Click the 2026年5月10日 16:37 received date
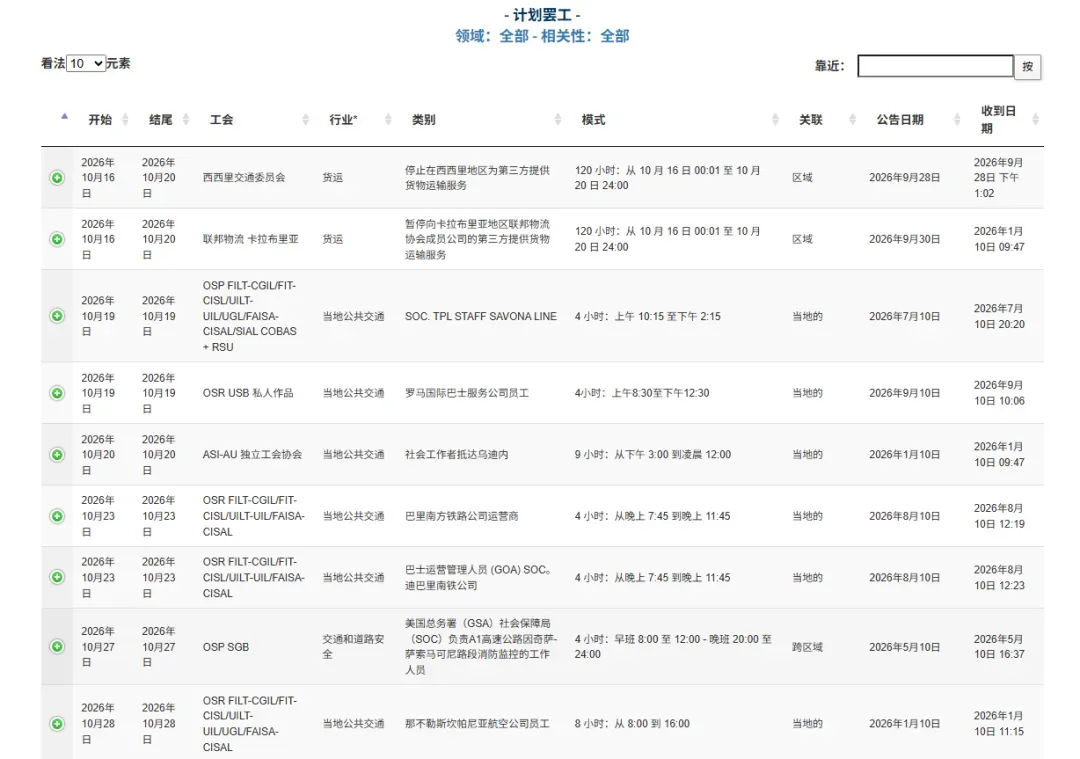Image resolution: width=1080 pixels, height=759 pixels. [x=999, y=647]
